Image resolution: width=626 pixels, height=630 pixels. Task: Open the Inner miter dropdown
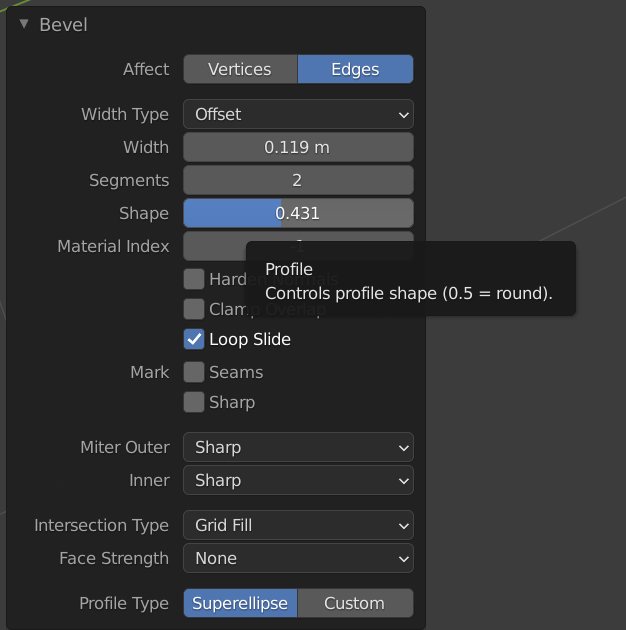(298, 480)
